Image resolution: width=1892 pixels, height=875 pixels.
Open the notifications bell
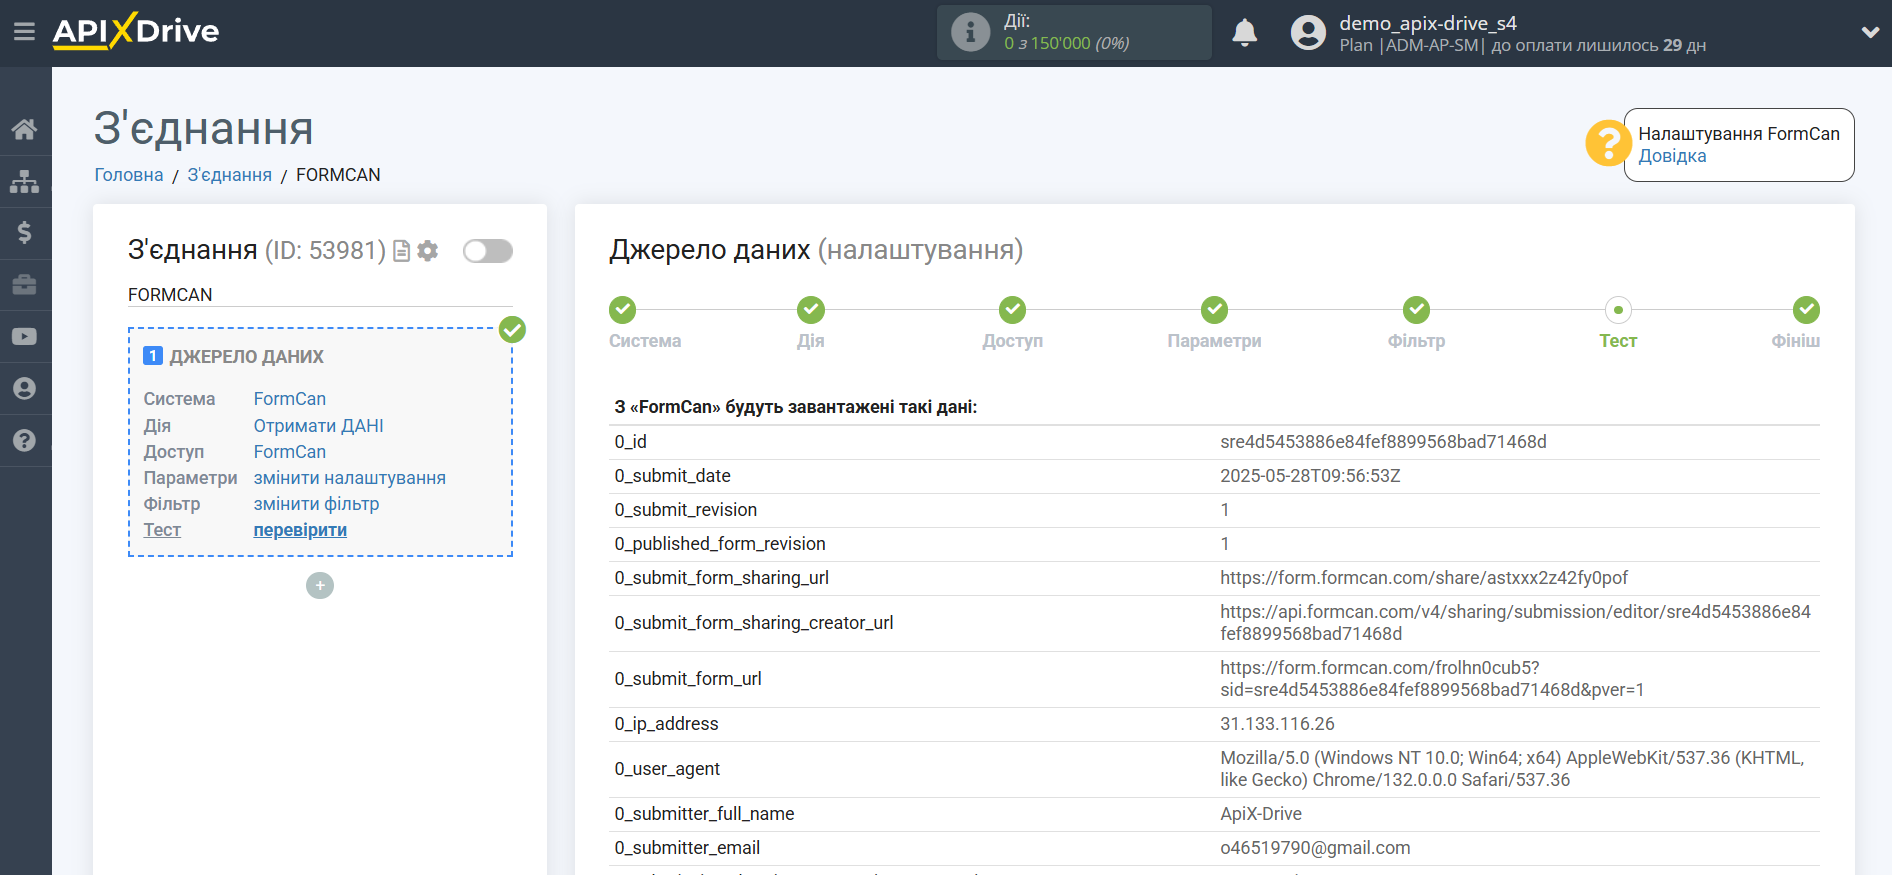pyautogui.click(x=1244, y=33)
